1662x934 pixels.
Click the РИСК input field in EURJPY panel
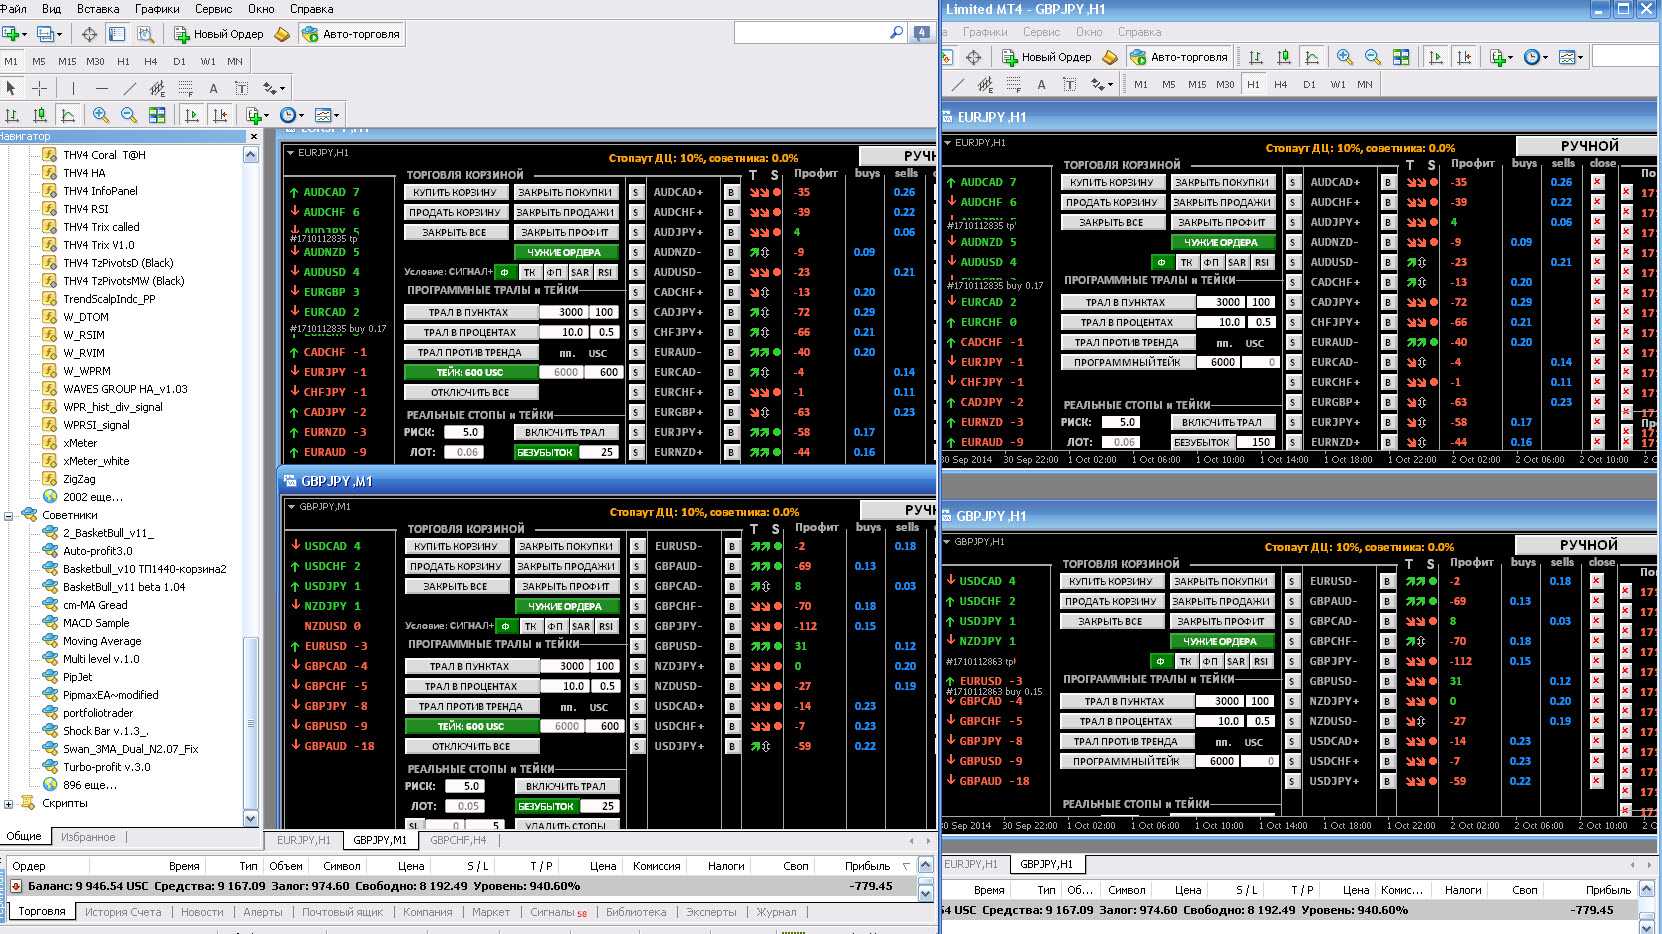[471, 432]
